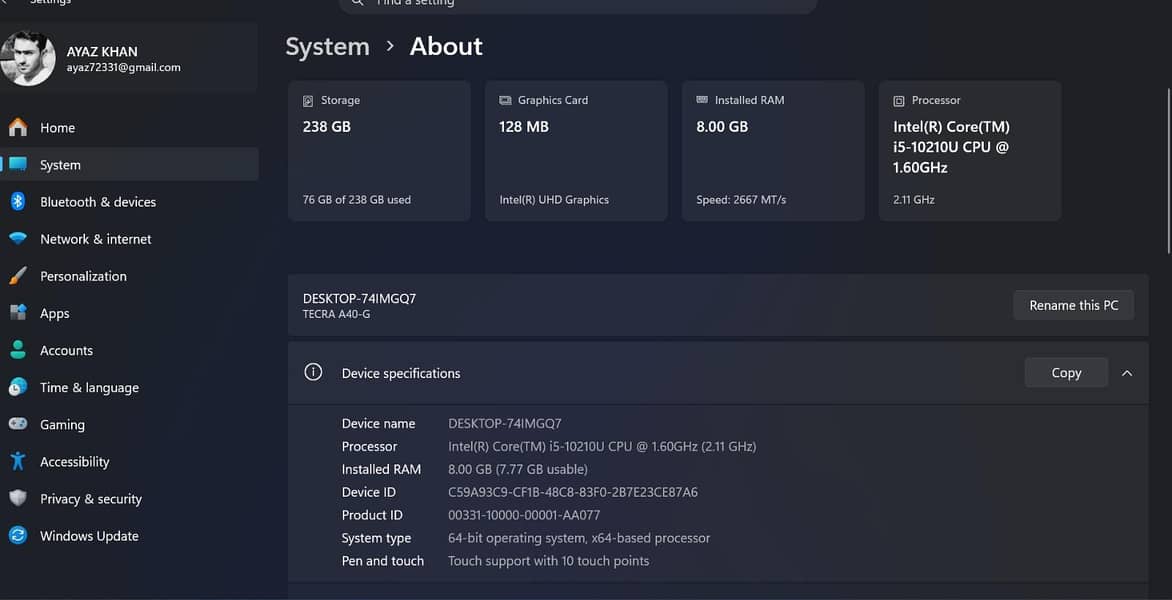Click the account email ayaz72331@gmail.com

[123, 67]
